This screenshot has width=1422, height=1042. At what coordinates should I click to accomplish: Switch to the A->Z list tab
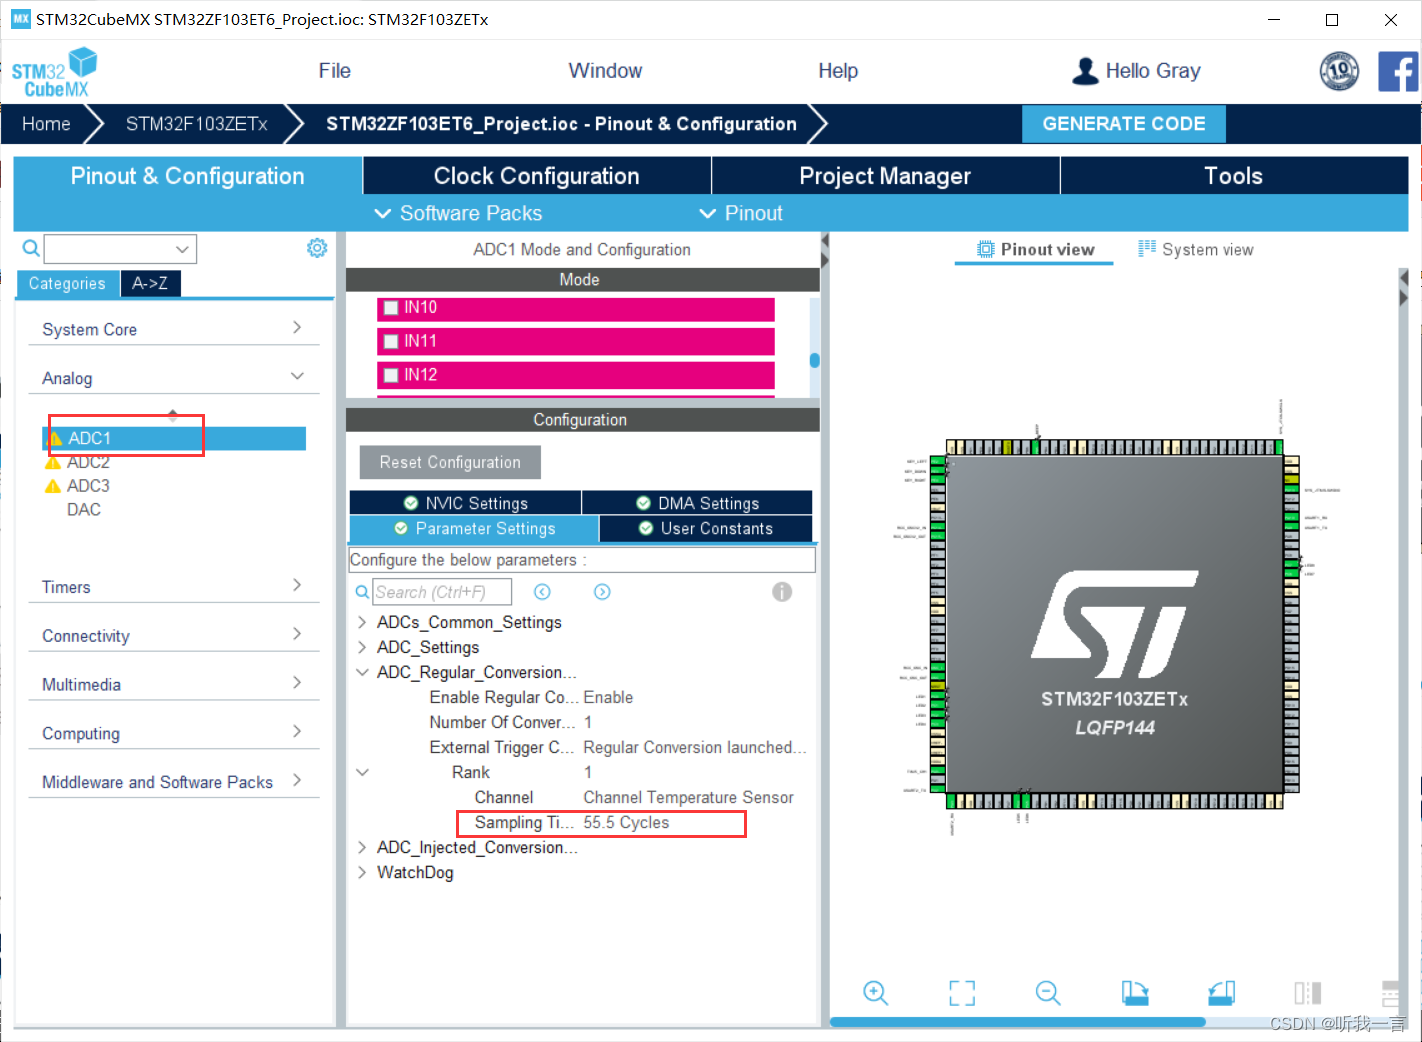click(x=150, y=284)
